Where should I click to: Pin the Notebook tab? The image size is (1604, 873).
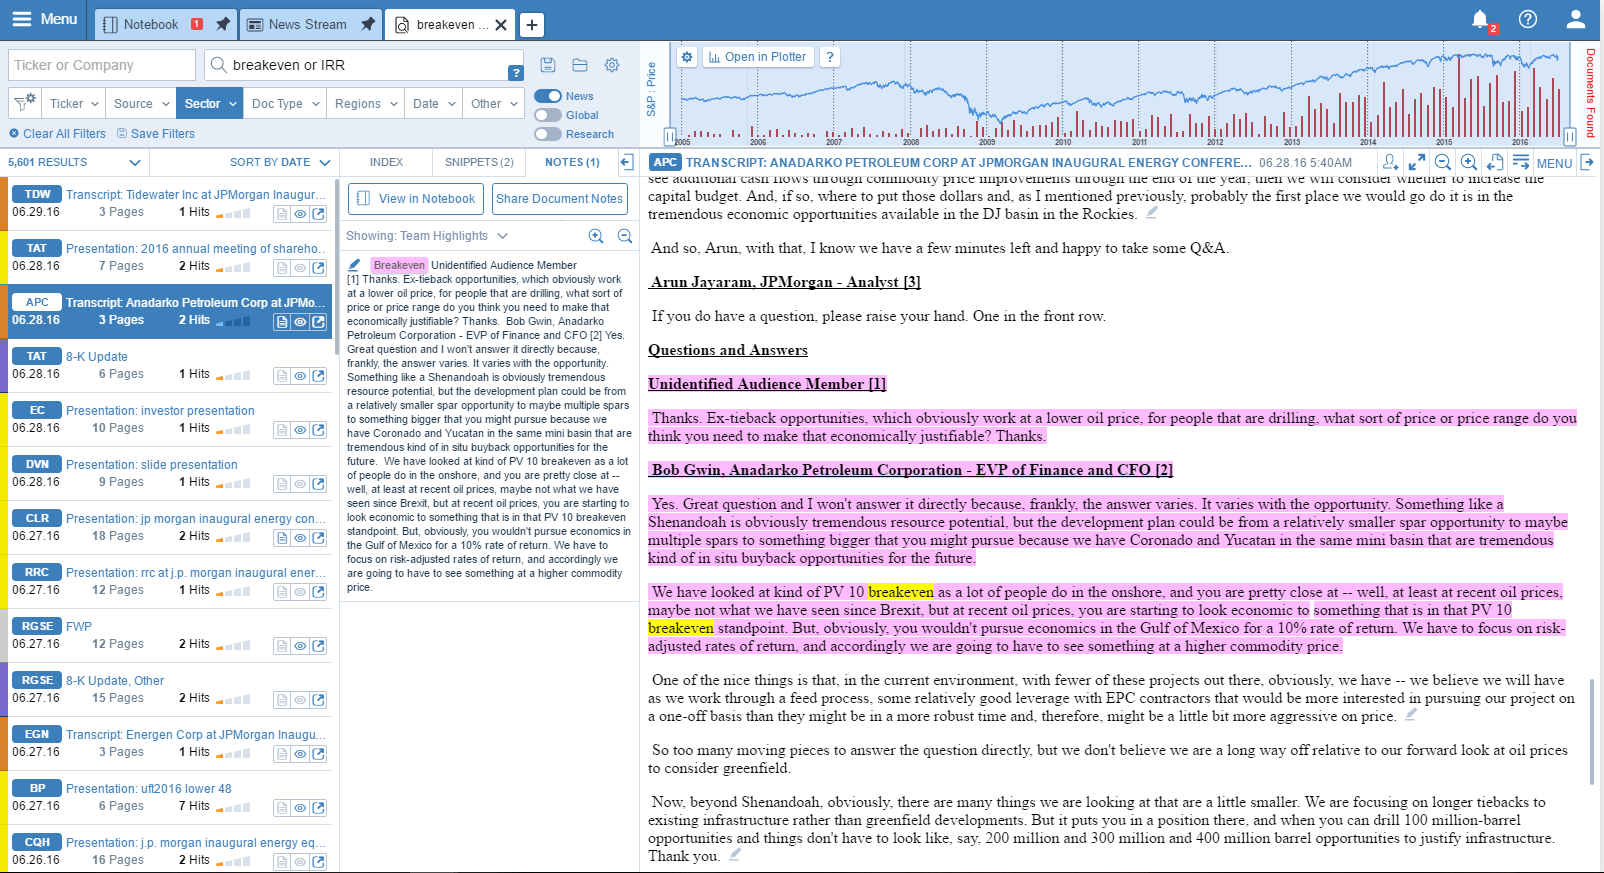click(223, 24)
